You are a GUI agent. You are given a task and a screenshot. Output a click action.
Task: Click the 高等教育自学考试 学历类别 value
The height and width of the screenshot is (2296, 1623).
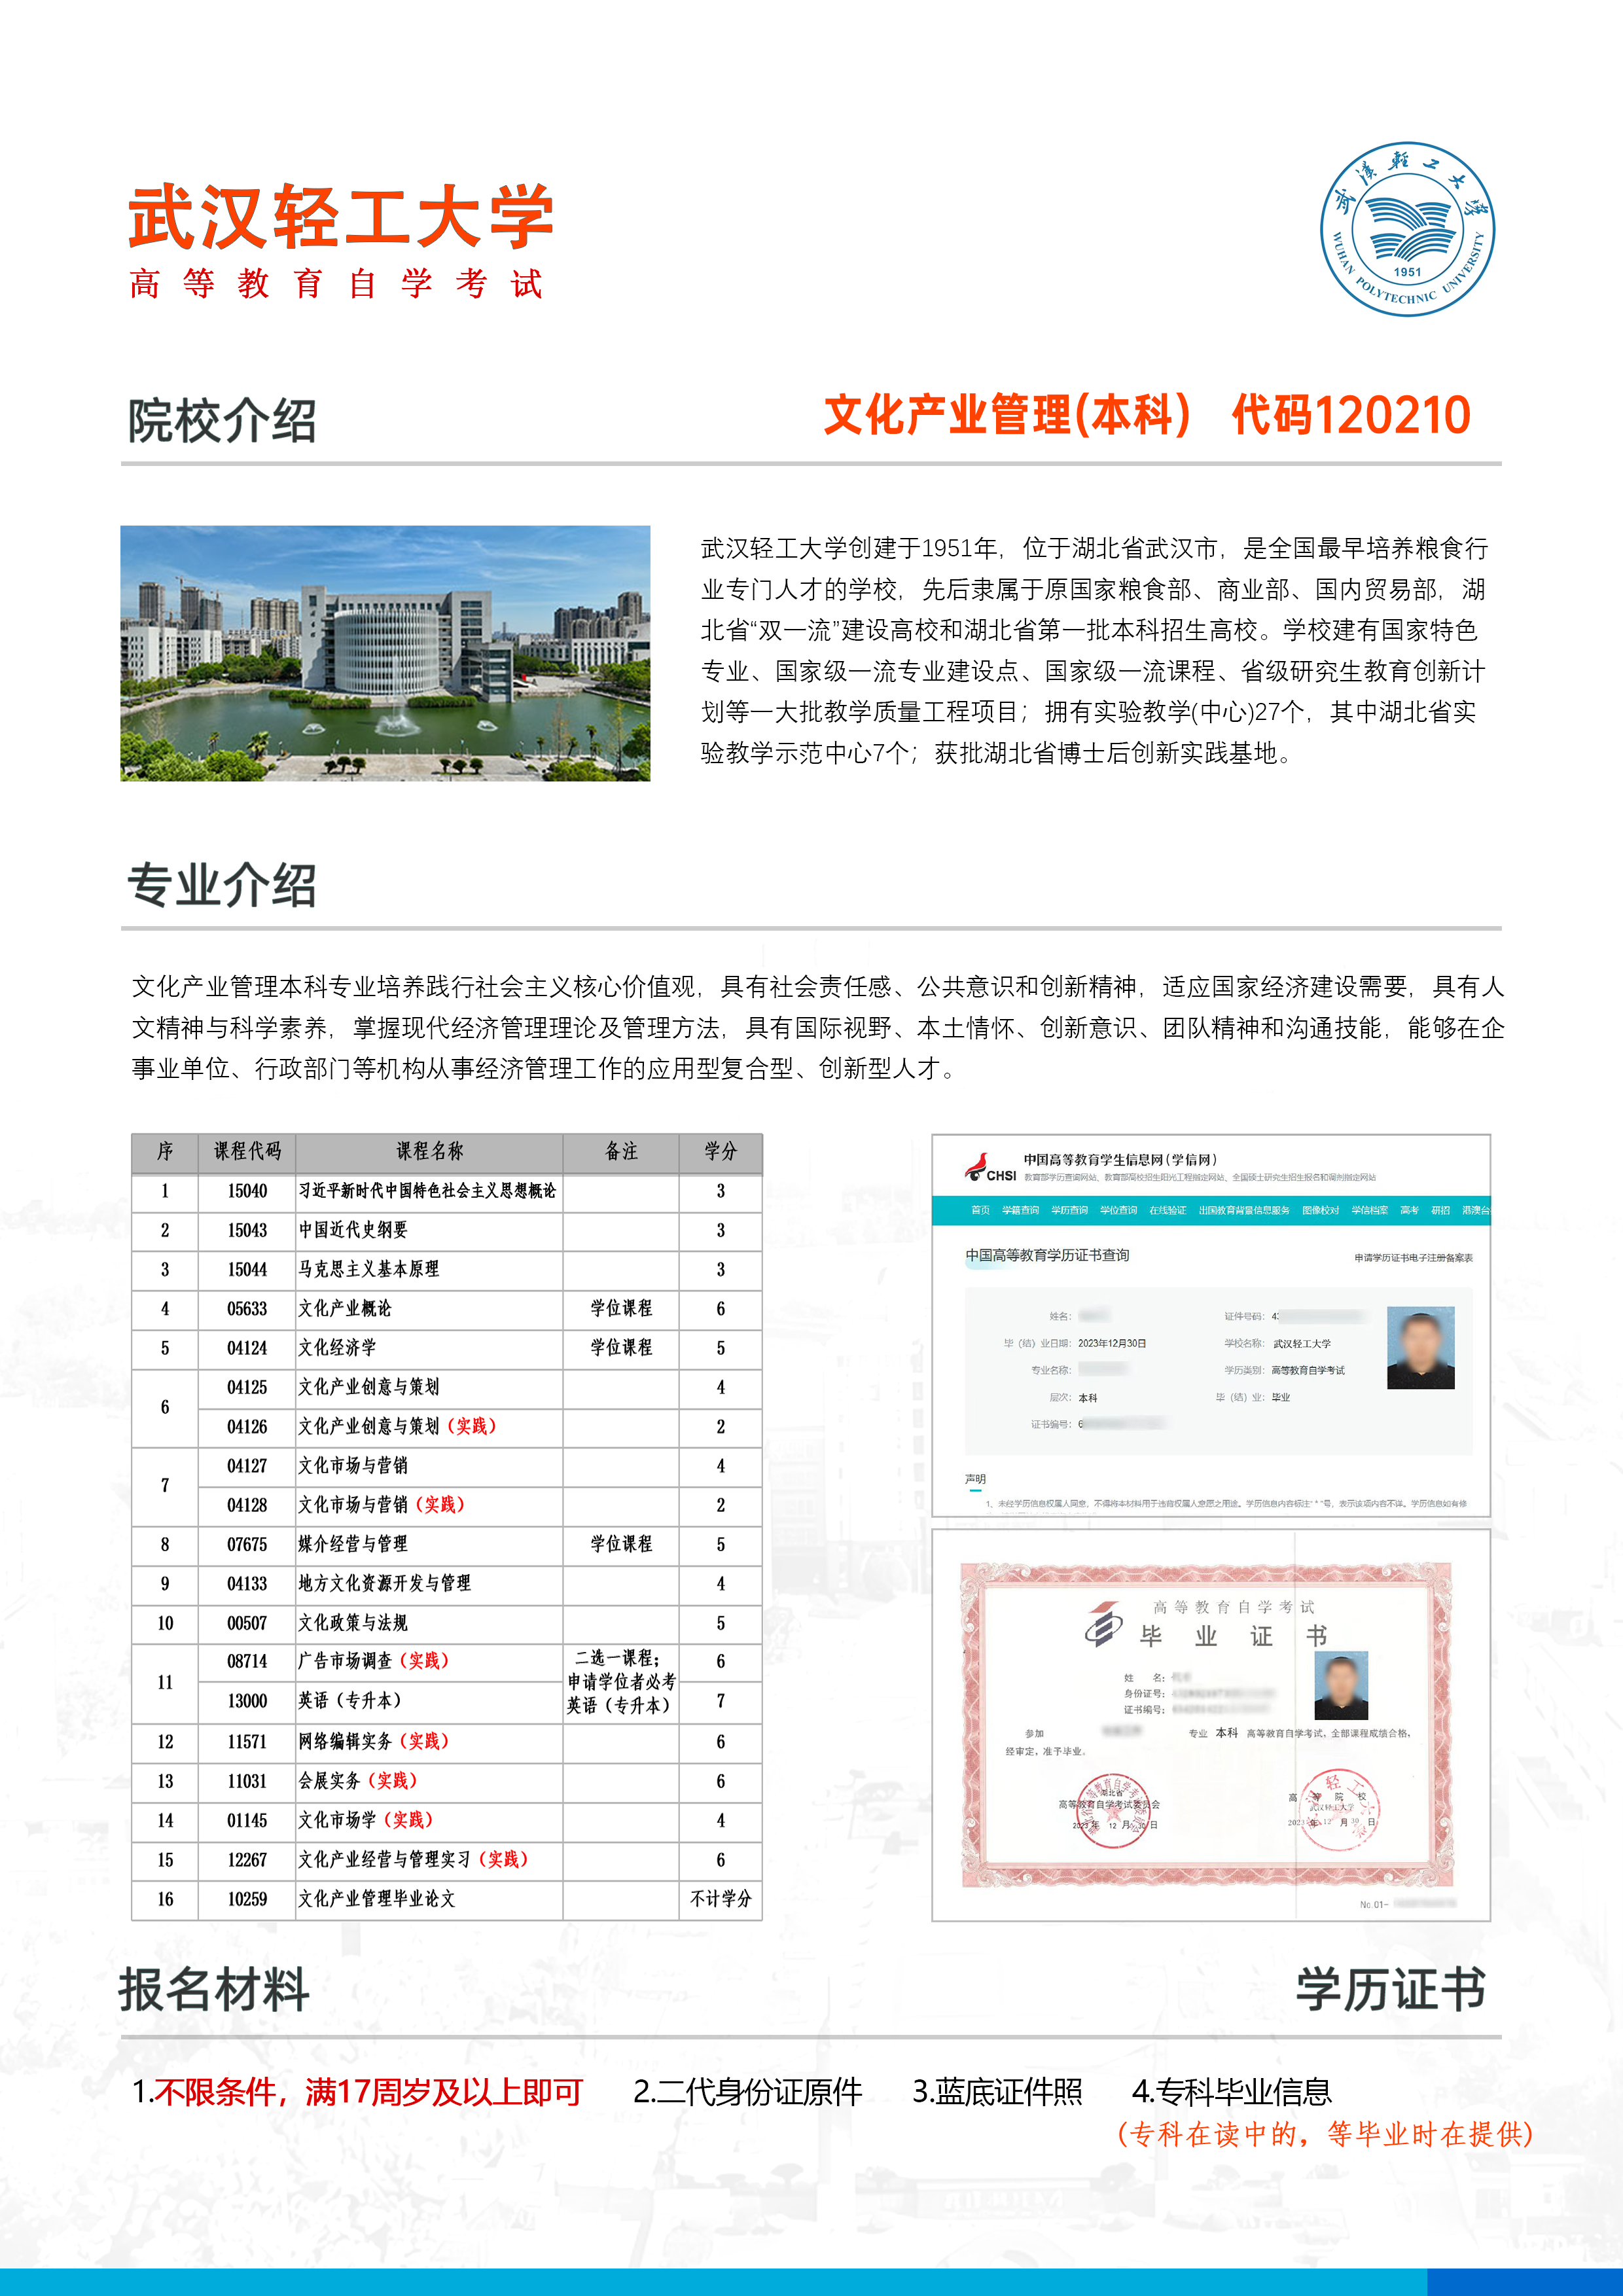pos(1309,1370)
